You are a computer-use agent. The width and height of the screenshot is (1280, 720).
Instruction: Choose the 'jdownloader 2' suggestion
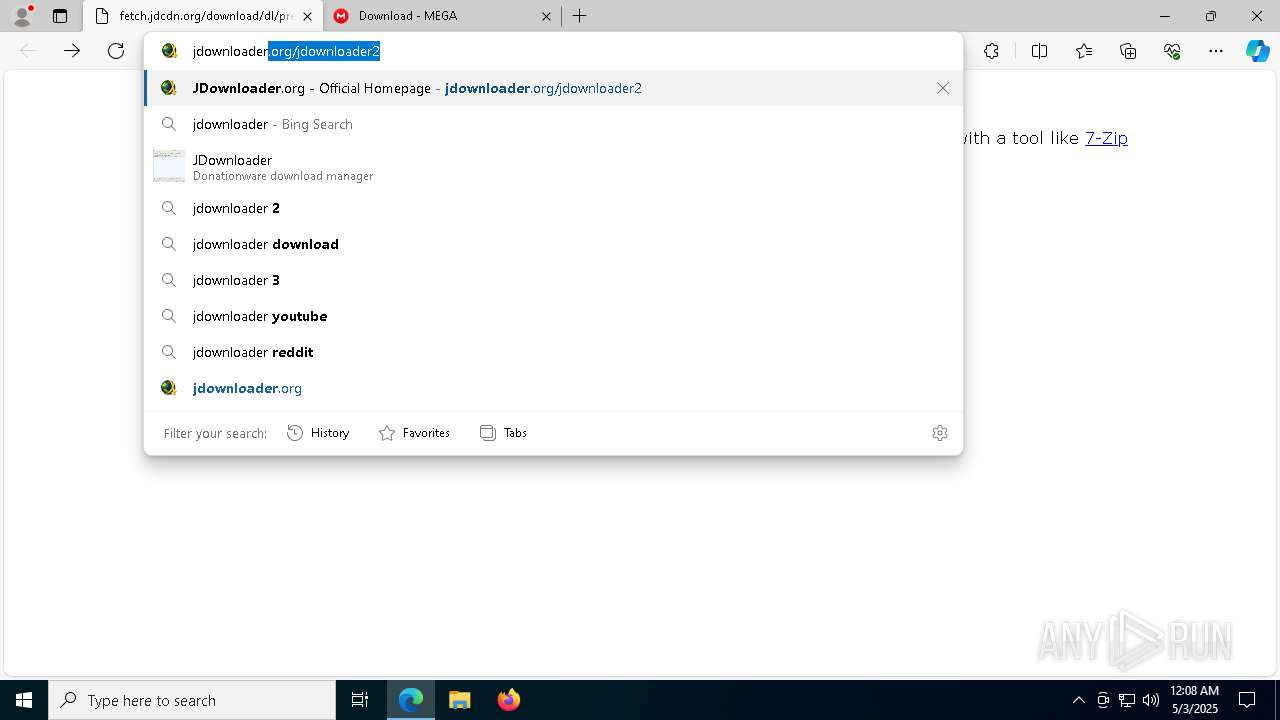(553, 208)
